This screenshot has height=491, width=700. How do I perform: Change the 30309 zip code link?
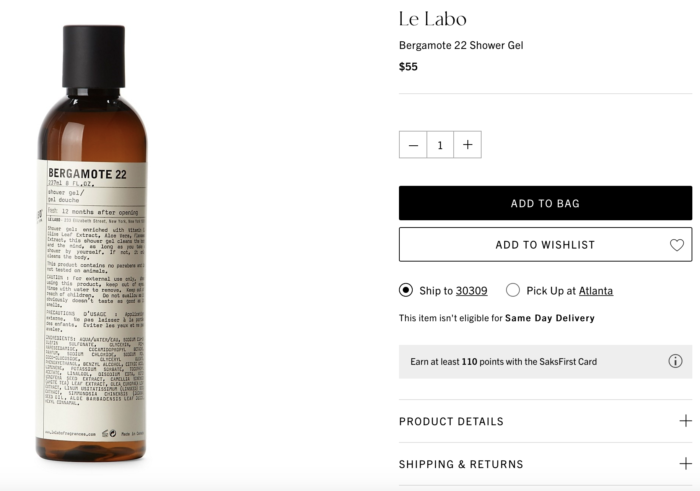coord(471,291)
